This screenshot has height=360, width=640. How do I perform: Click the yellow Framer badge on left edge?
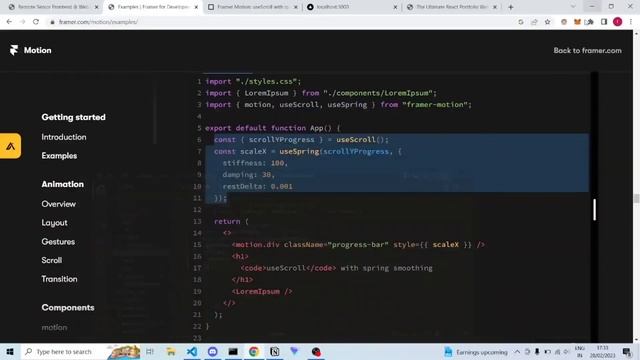pos(10,146)
